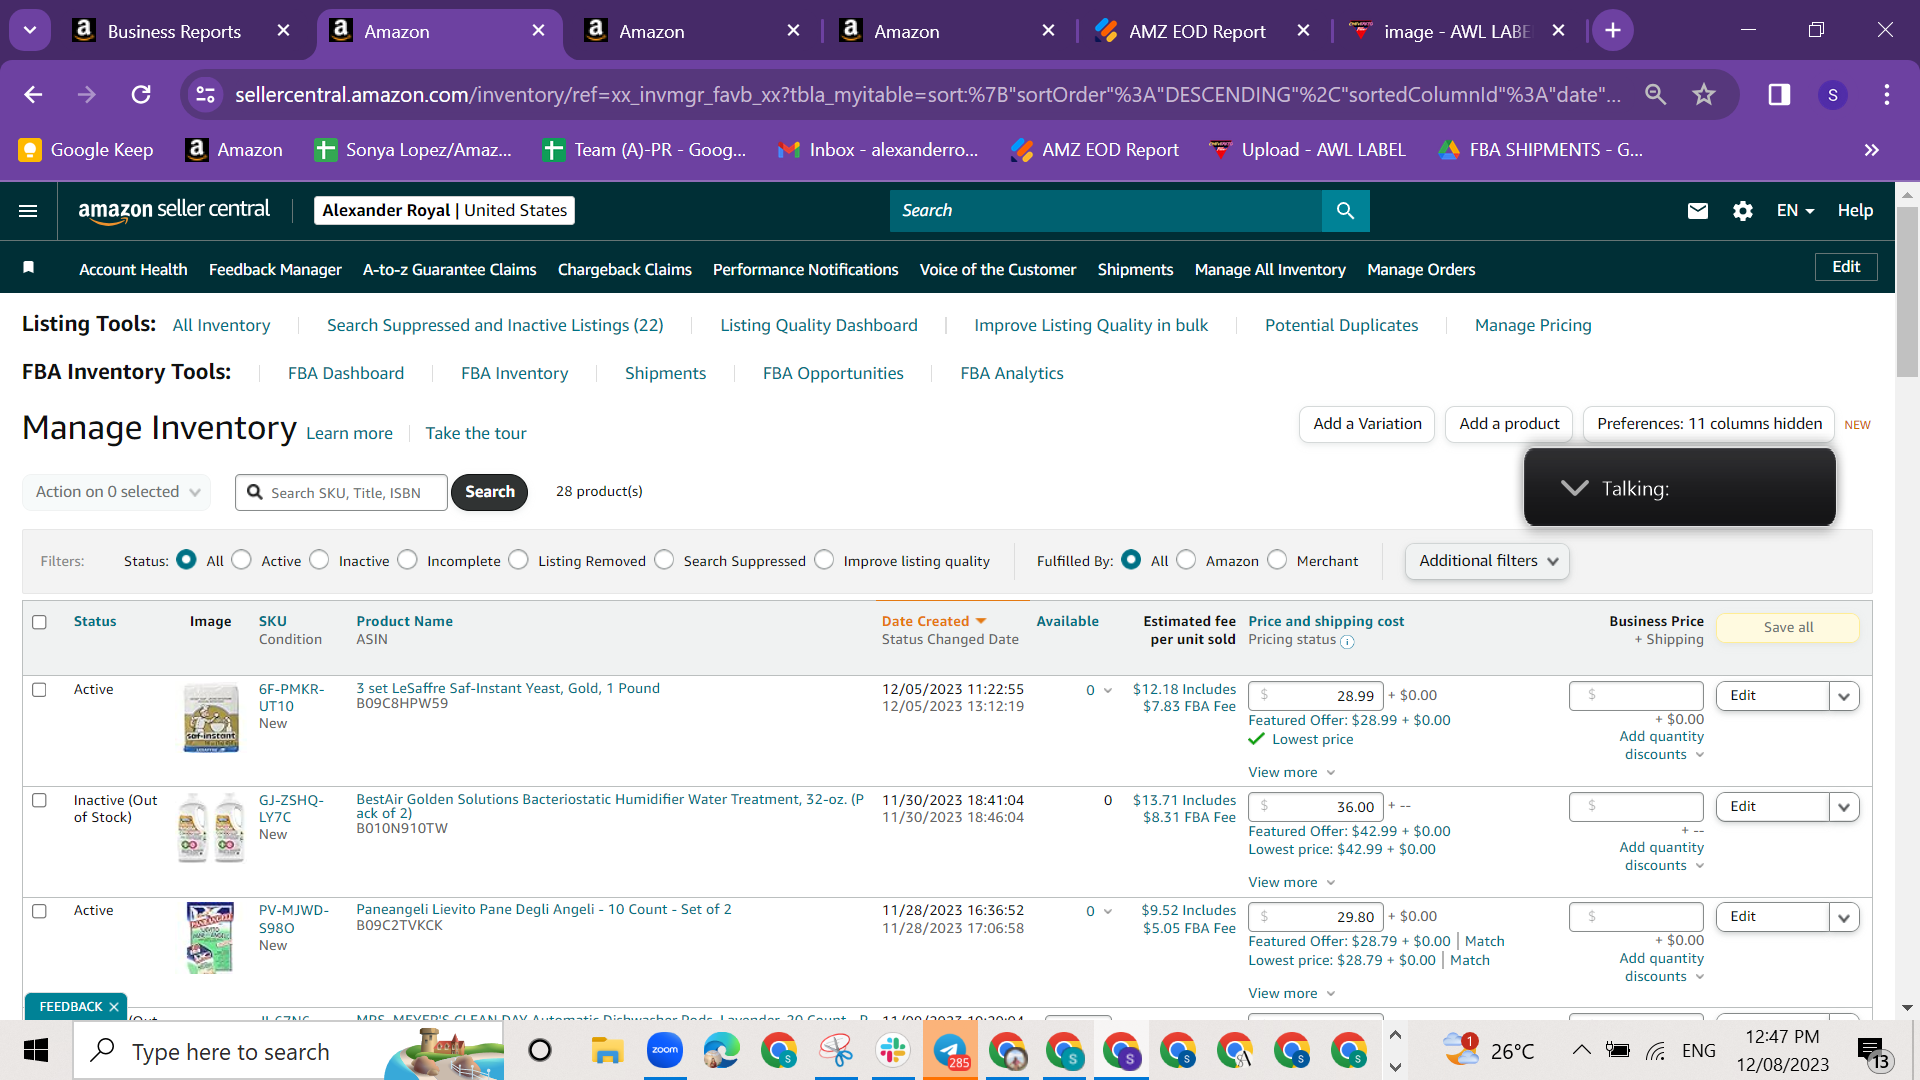Open Slack from the taskbar
1920x1080 pixels.
pos(892,1050)
